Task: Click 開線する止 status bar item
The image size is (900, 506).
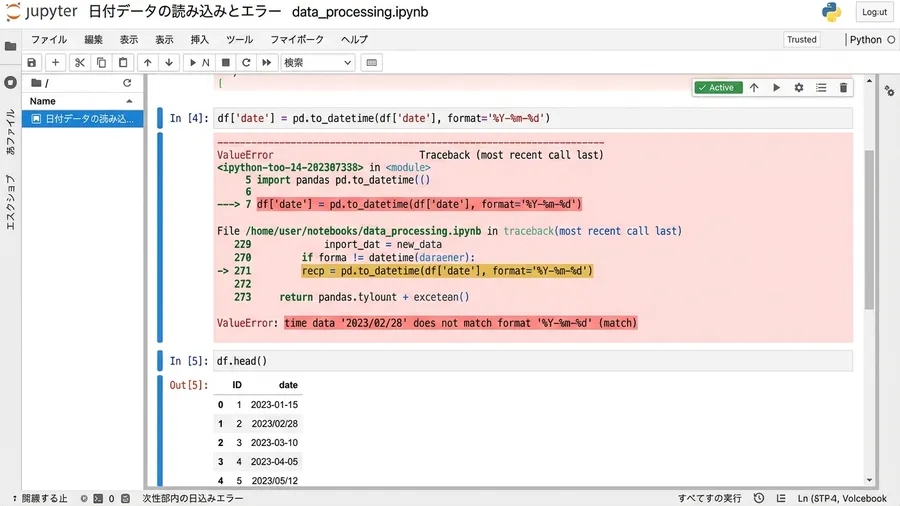Action: pos(44,499)
